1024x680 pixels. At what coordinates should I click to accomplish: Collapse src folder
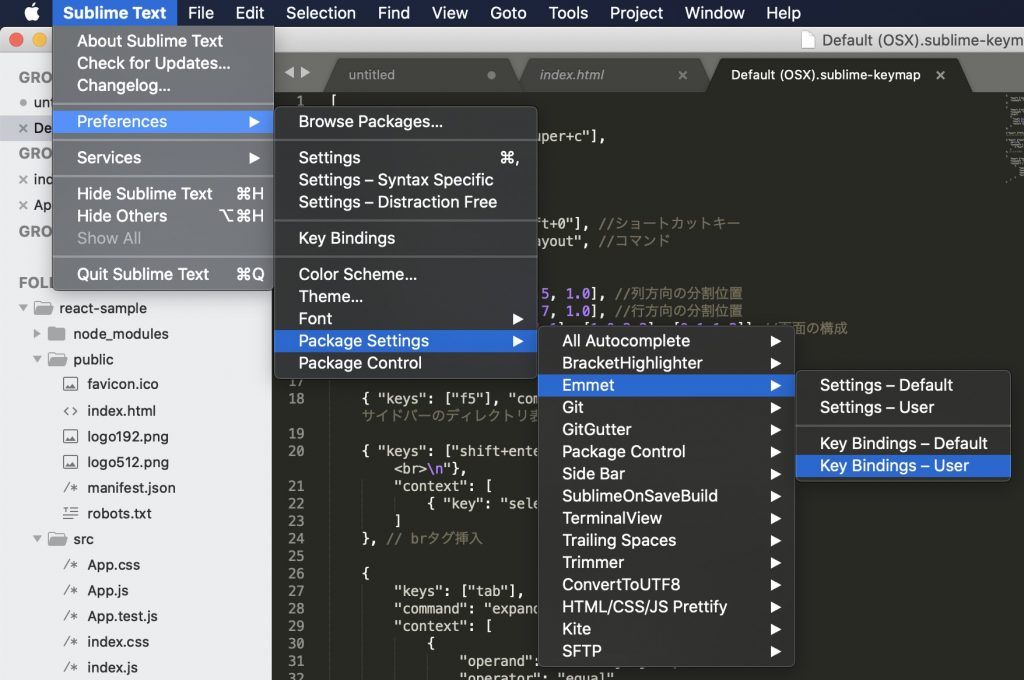tap(37, 539)
